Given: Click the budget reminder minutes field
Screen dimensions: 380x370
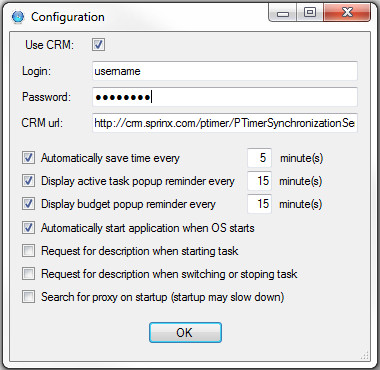Looking at the screenshot, I should point(259,204).
